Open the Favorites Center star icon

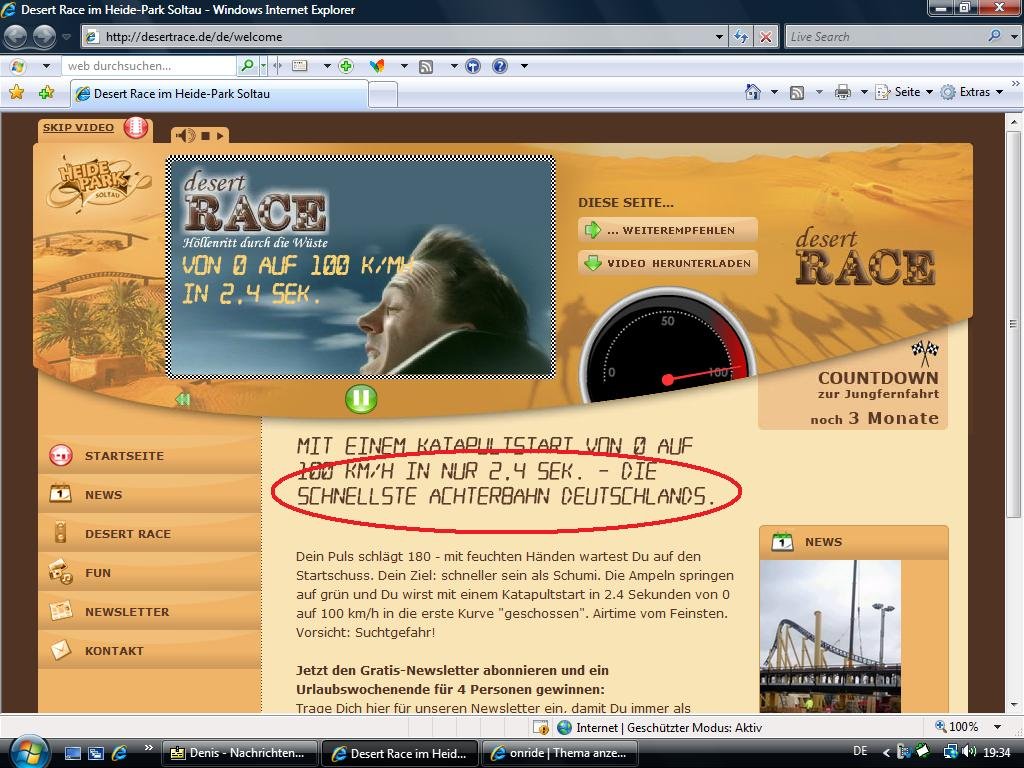17,93
